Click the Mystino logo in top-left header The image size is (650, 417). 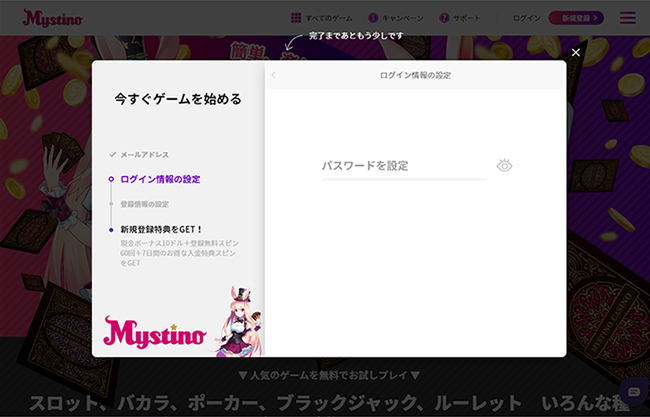53,18
